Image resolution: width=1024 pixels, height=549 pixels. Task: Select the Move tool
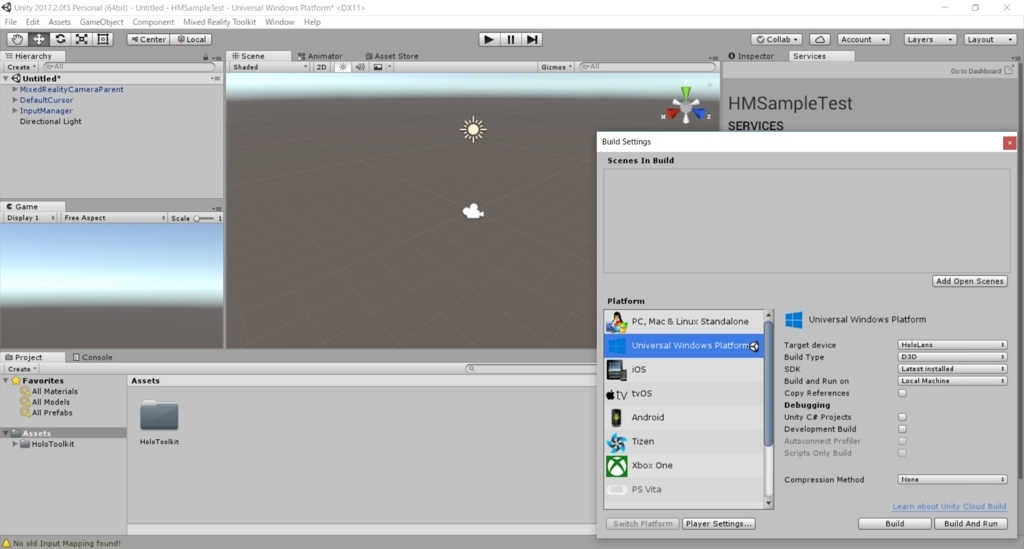click(39, 39)
